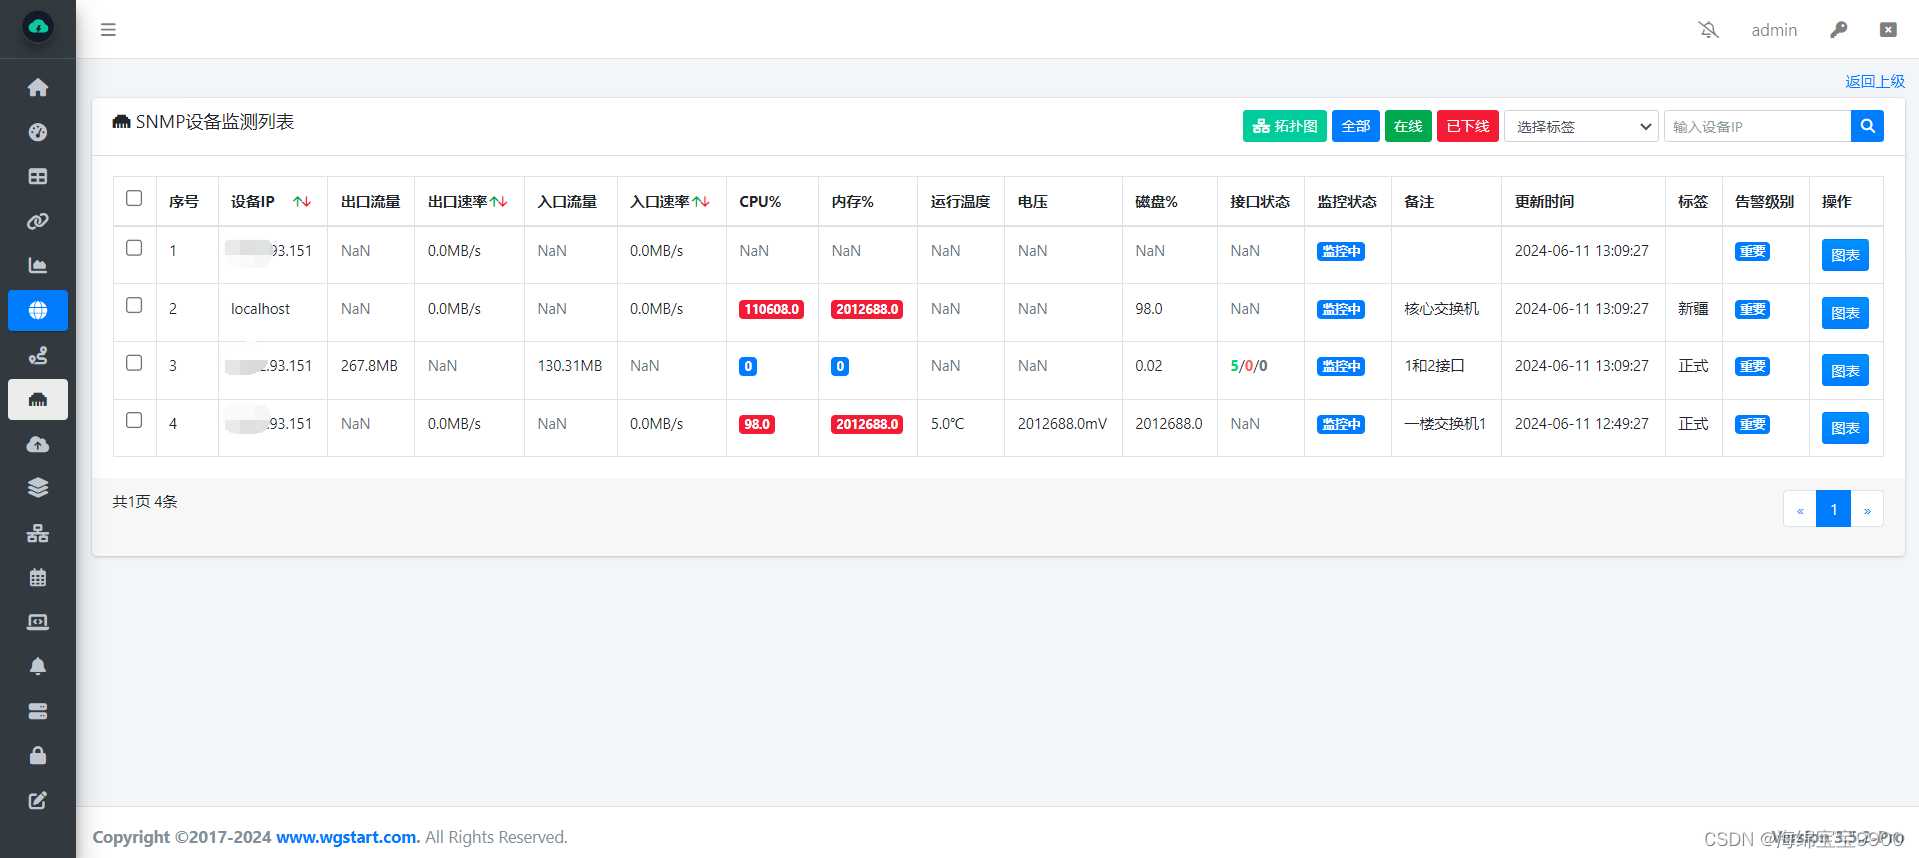Open the home icon in the sidebar
This screenshot has width=1919, height=858.
tap(38, 88)
